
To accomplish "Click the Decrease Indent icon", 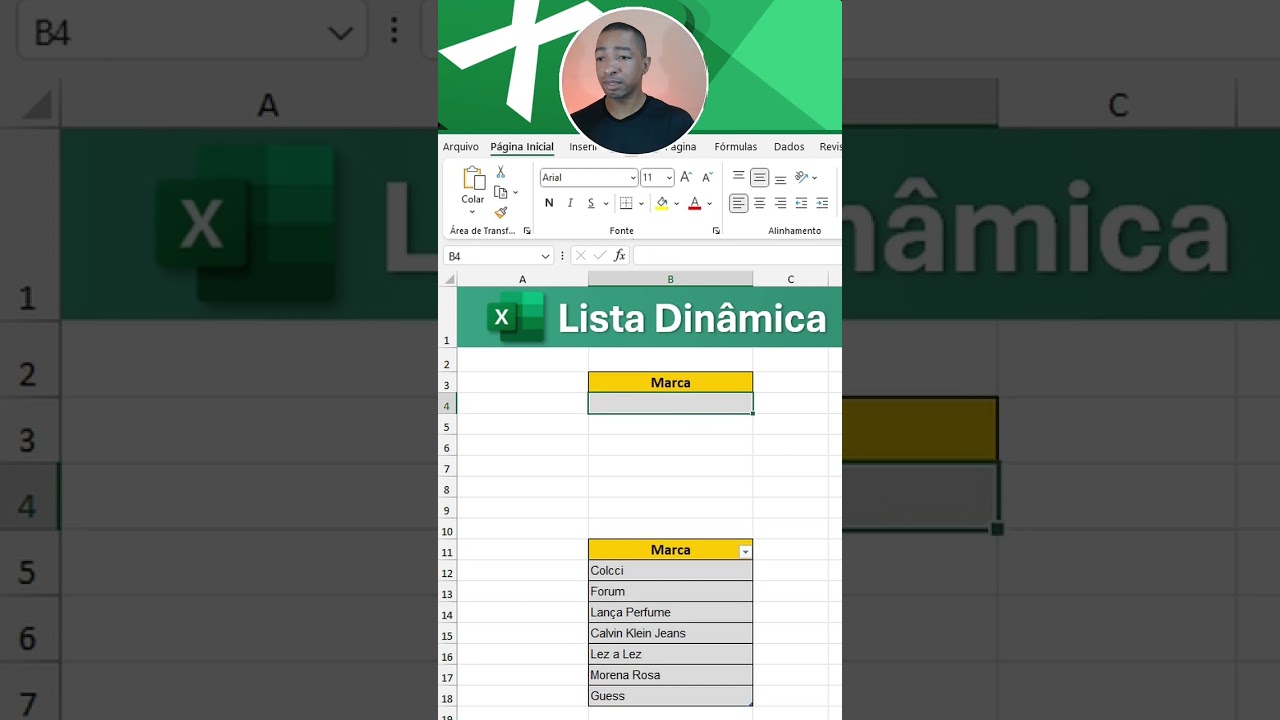I will click(801, 203).
